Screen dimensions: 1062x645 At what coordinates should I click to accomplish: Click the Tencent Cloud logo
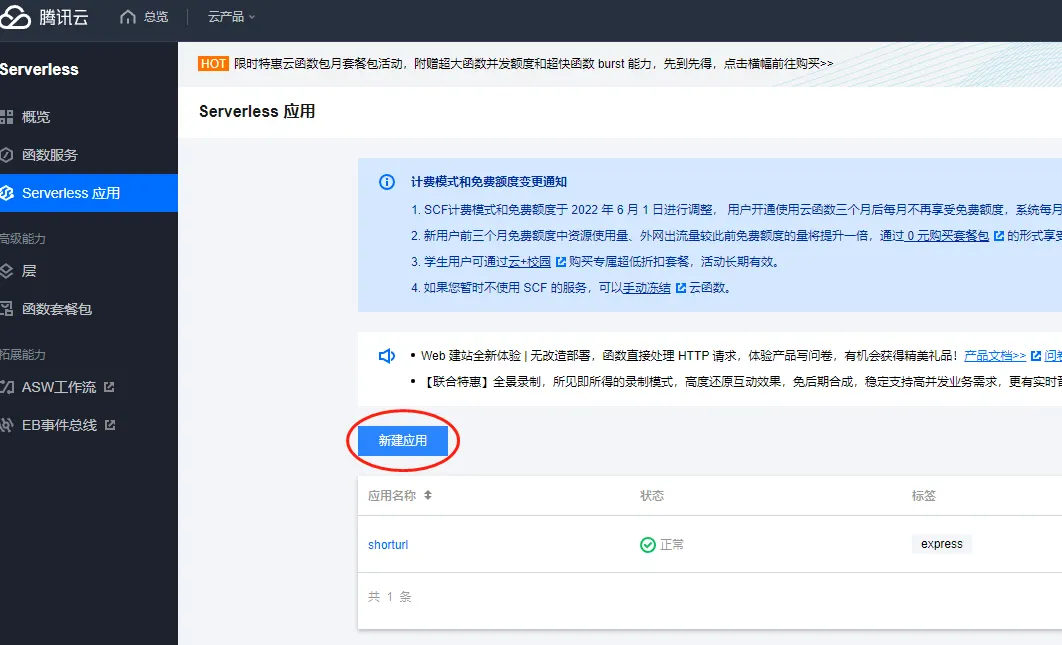coord(44,17)
